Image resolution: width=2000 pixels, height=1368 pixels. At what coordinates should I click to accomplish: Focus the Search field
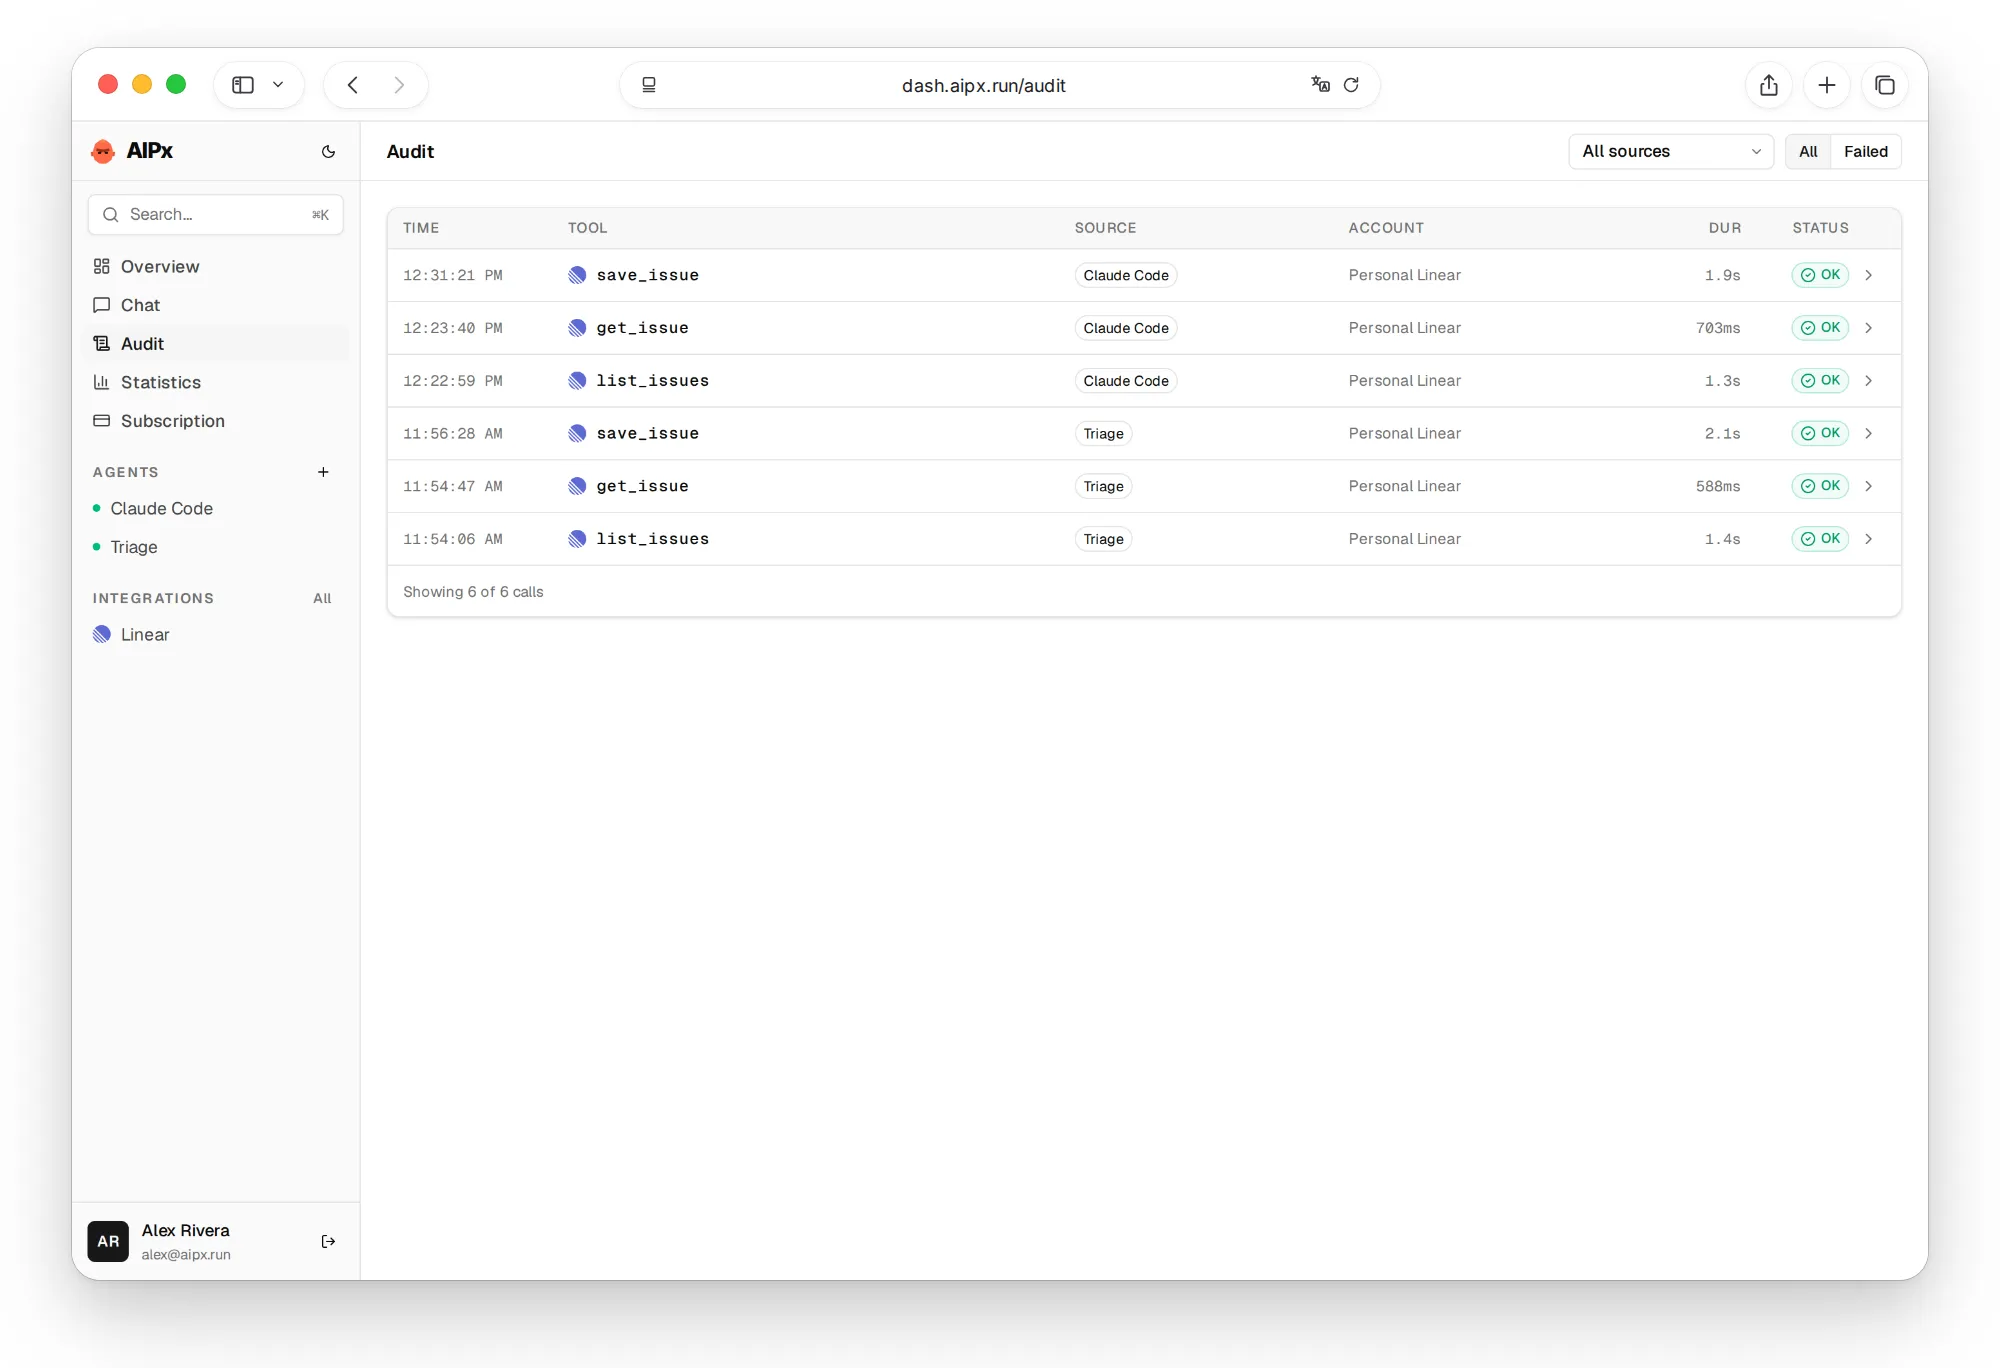[216, 215]
